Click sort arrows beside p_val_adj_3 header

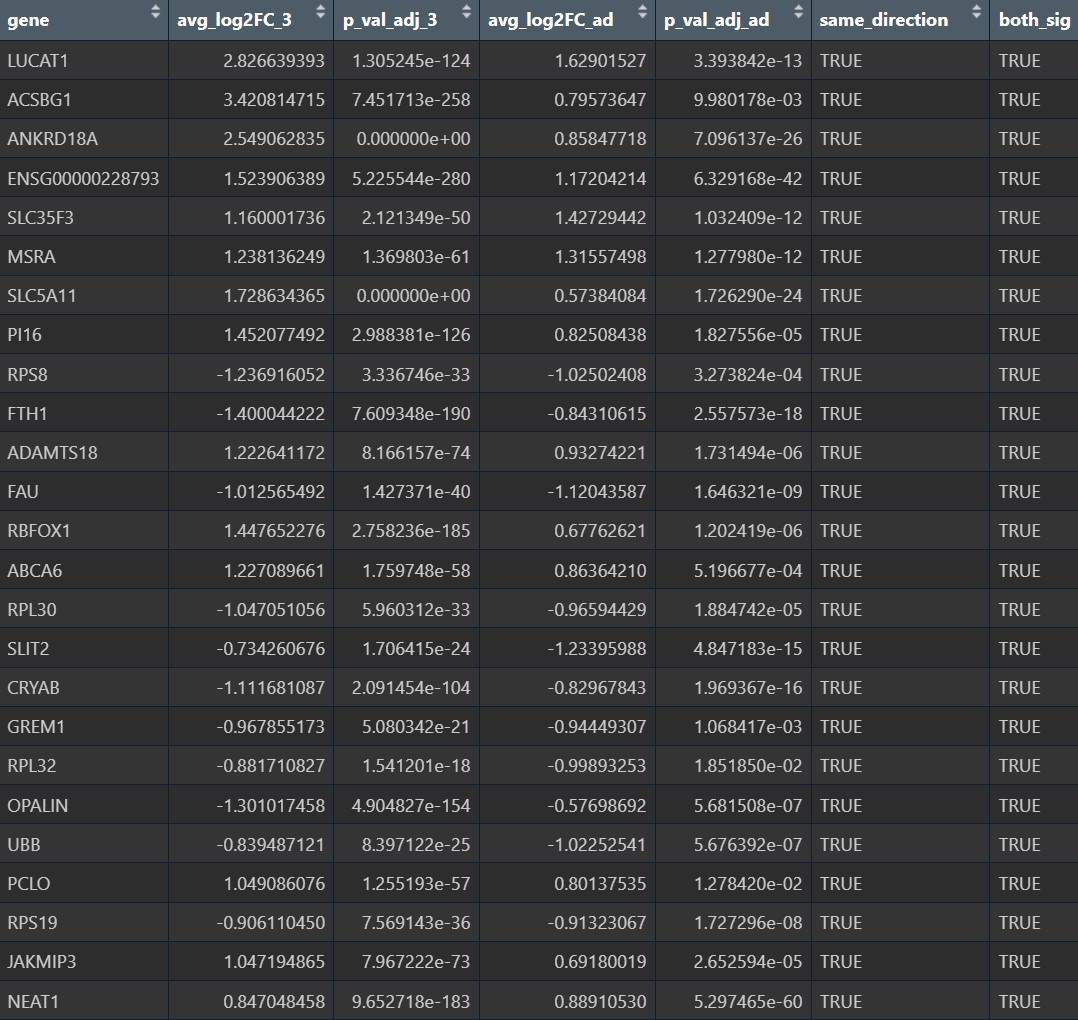pyautogui.click(x=466, y=13)
